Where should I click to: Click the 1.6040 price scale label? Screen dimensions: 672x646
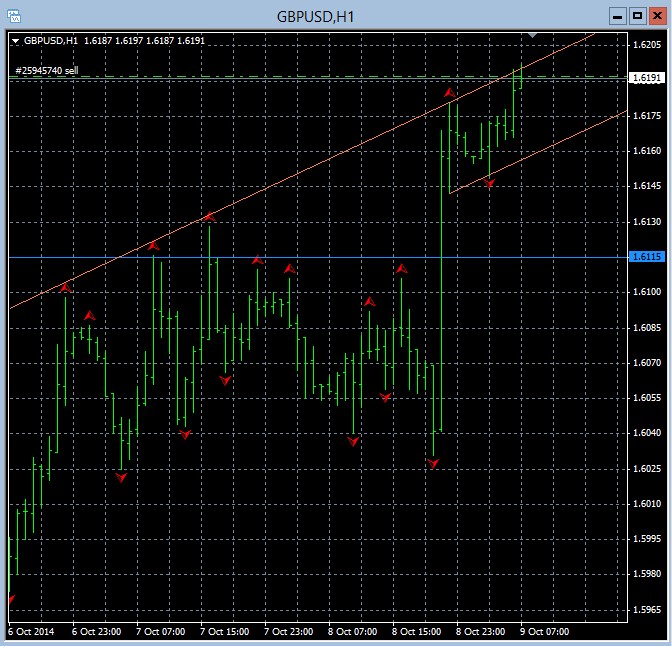tap(647, 433)
